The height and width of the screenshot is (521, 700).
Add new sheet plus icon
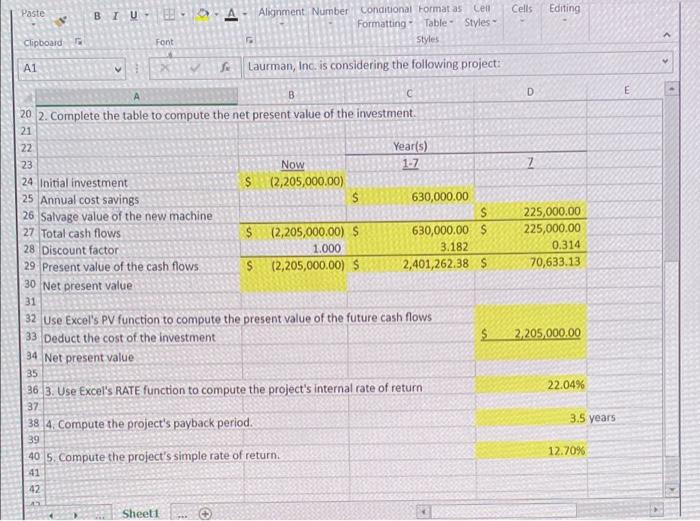pos(204,513)
